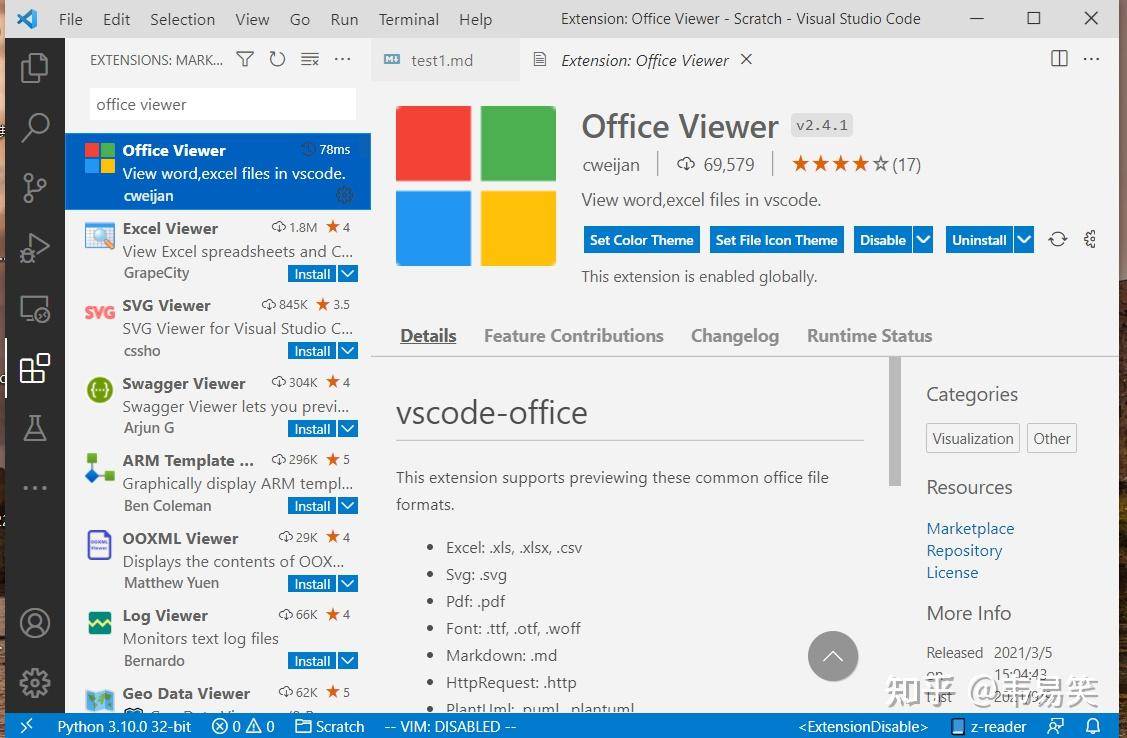Open errors and warnings status indicator
This screenshot has width=1127, height=738.
(243, 727)
